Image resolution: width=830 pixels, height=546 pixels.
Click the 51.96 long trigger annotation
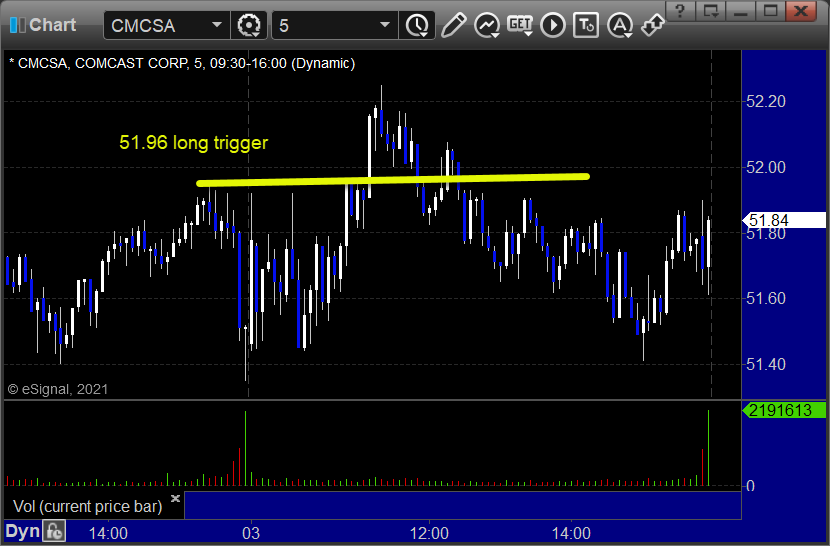coord(194,143)
